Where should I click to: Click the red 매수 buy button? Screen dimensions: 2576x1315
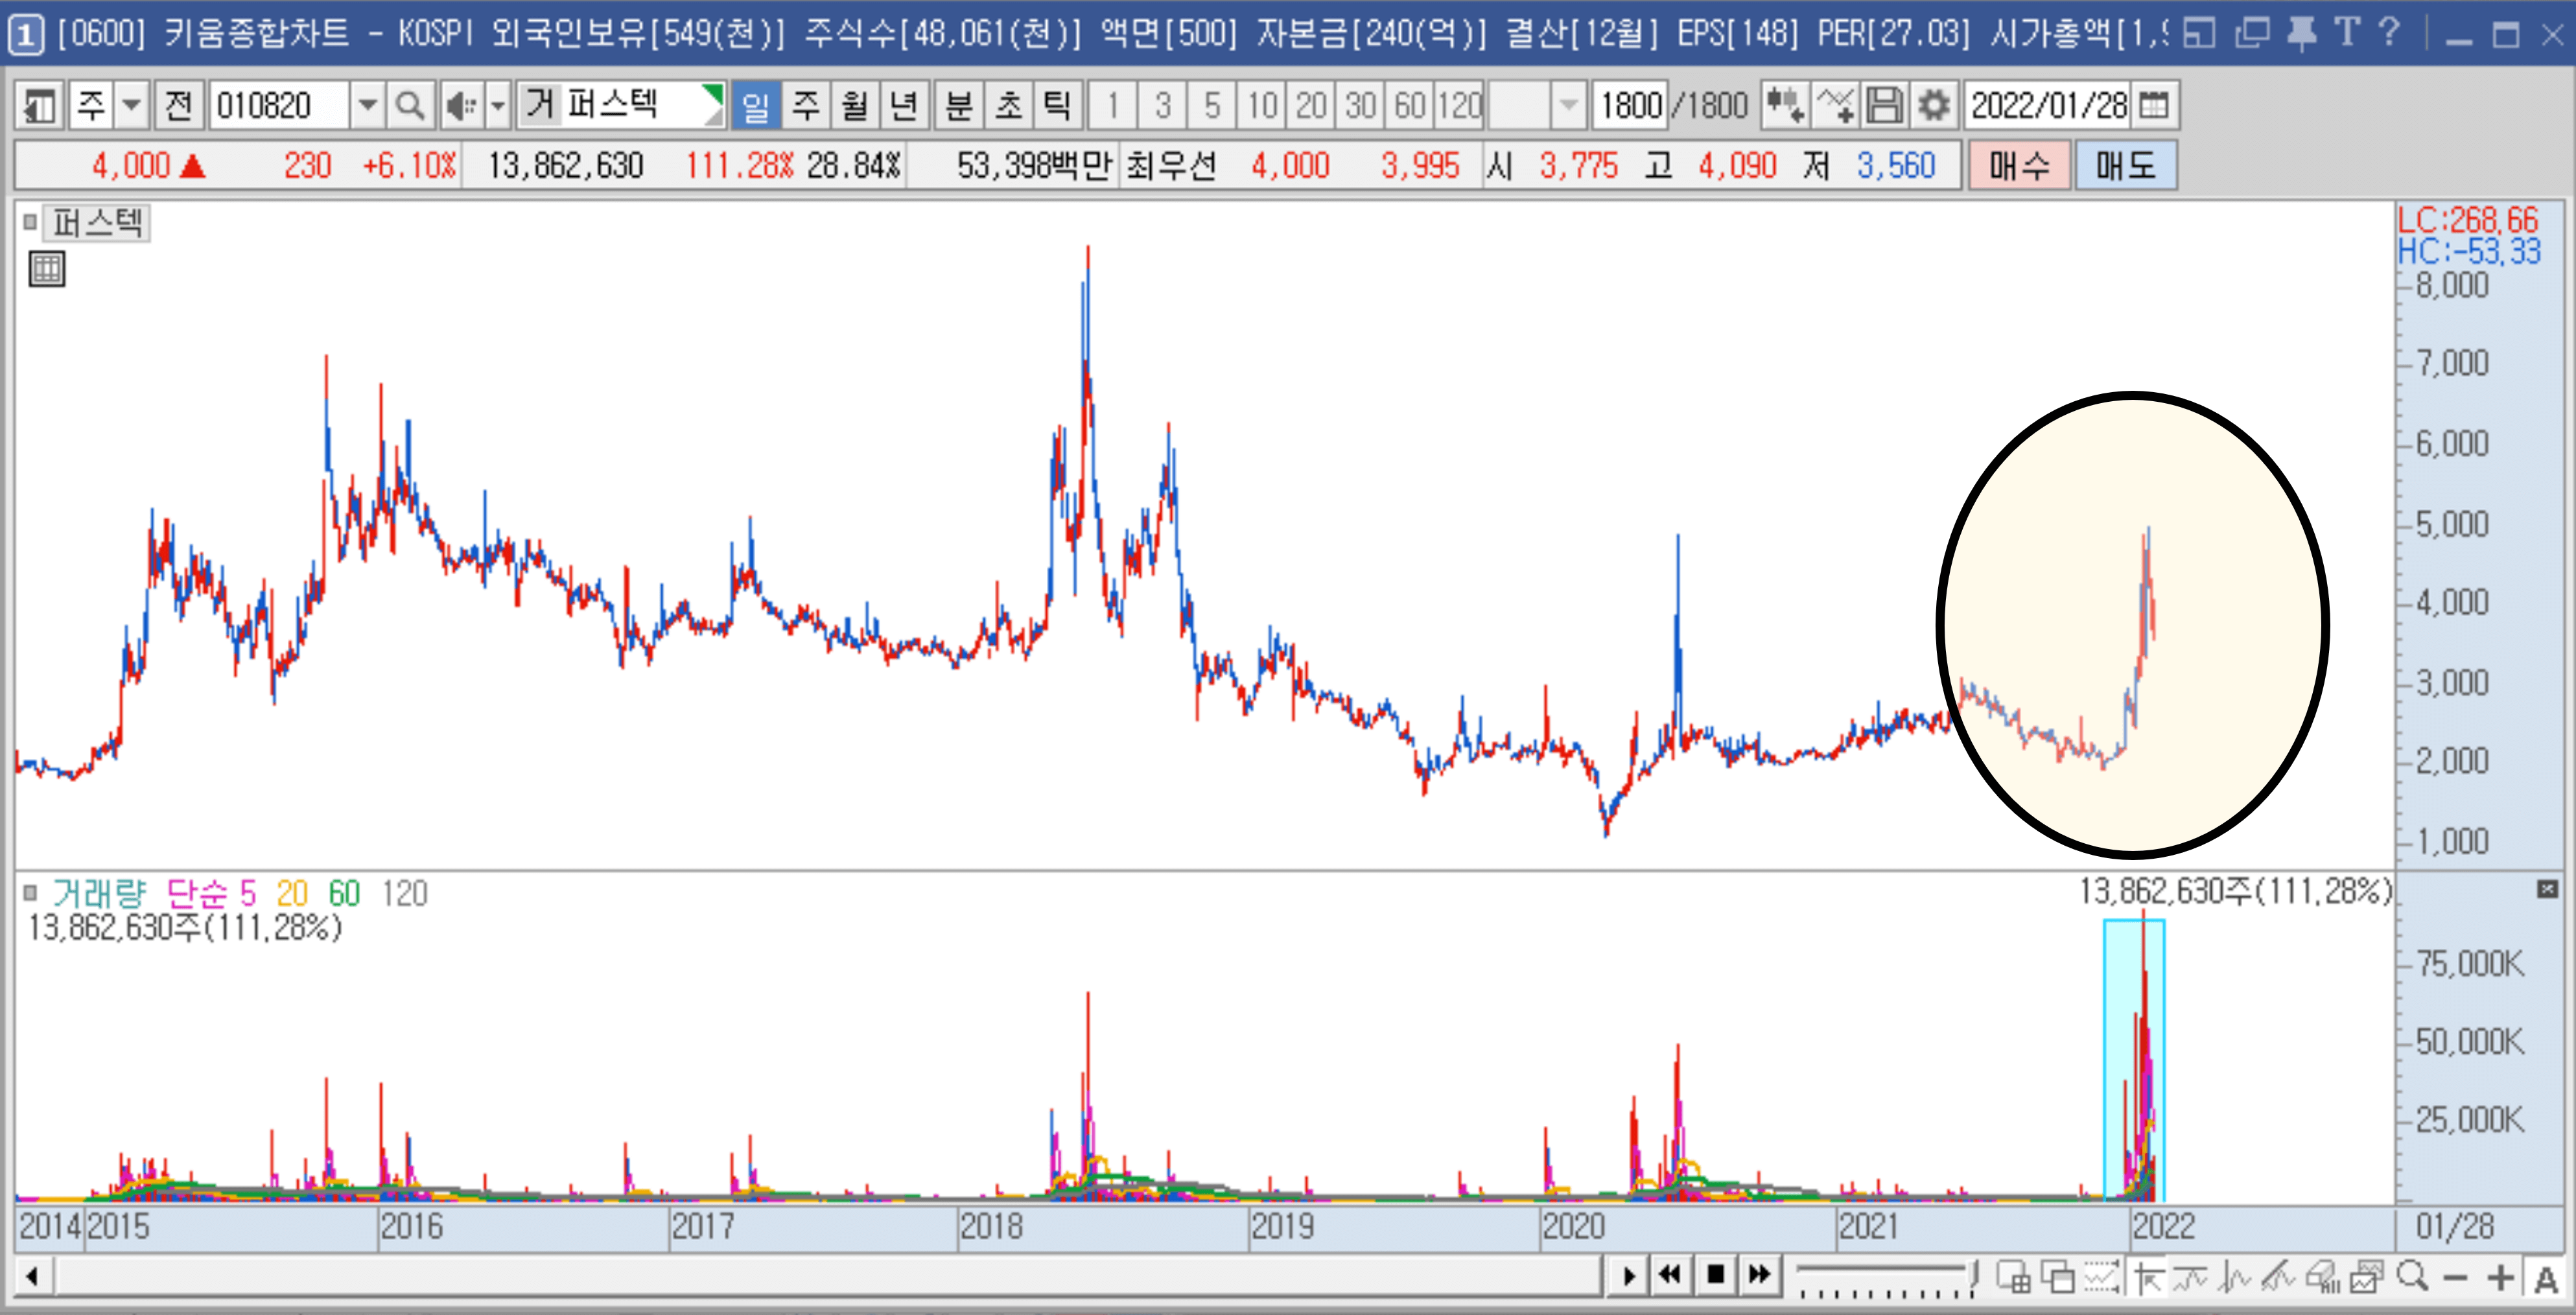(x=2019, y=166)
